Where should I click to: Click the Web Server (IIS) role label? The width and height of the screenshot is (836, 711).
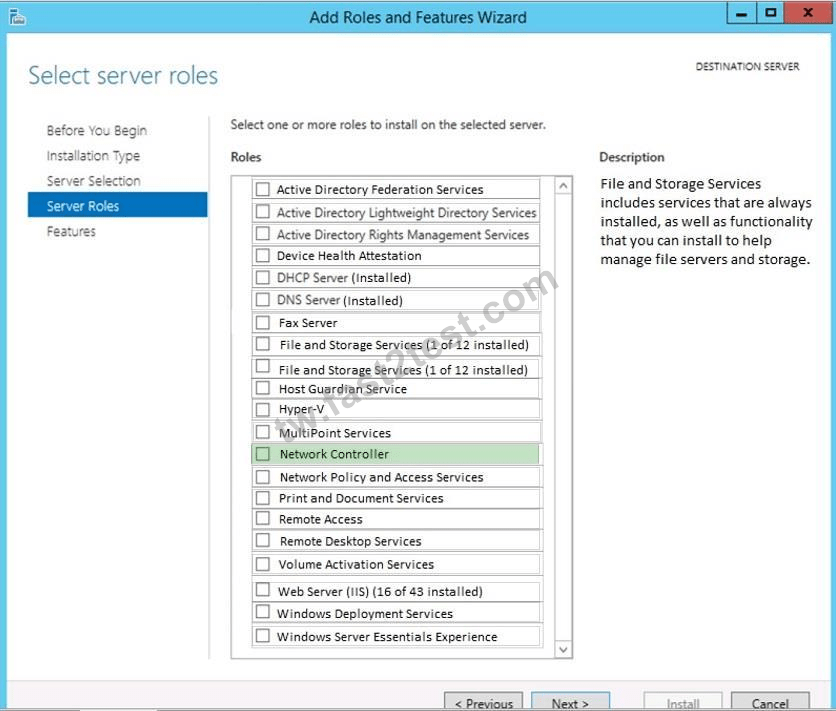(380, 592)
